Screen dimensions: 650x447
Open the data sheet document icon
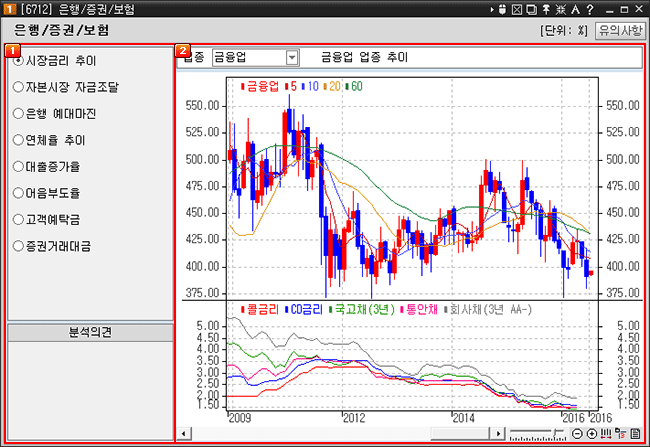635,434
